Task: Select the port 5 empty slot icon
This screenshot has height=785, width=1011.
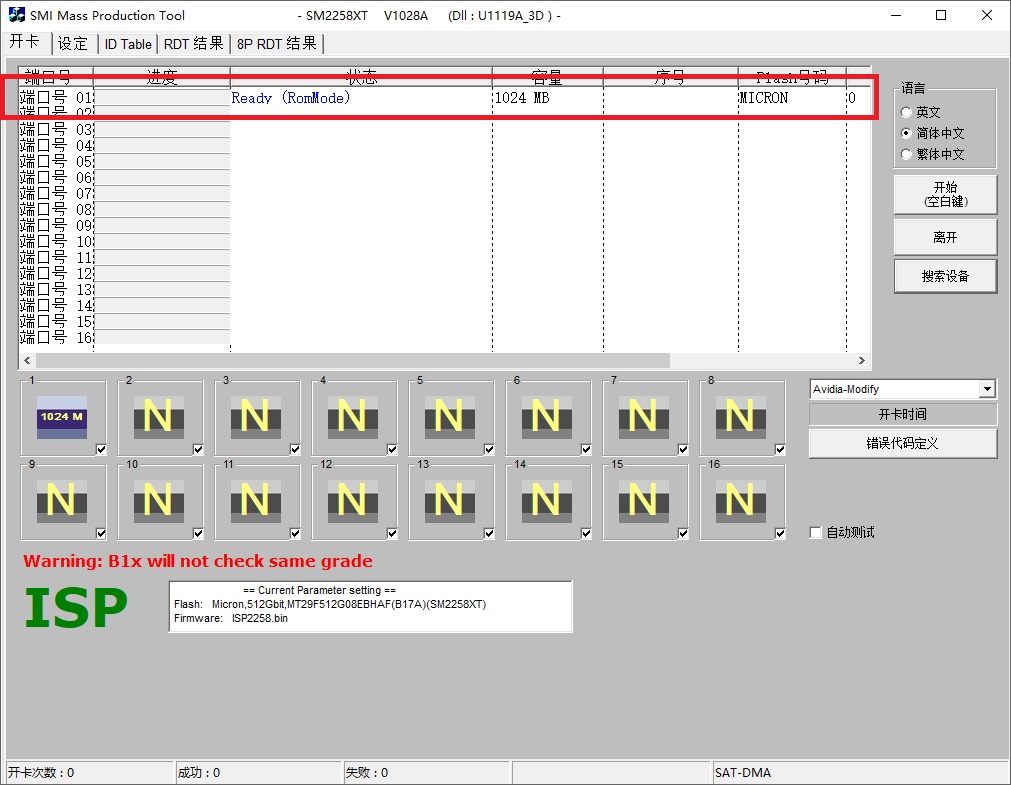Action: pos(450,416)
